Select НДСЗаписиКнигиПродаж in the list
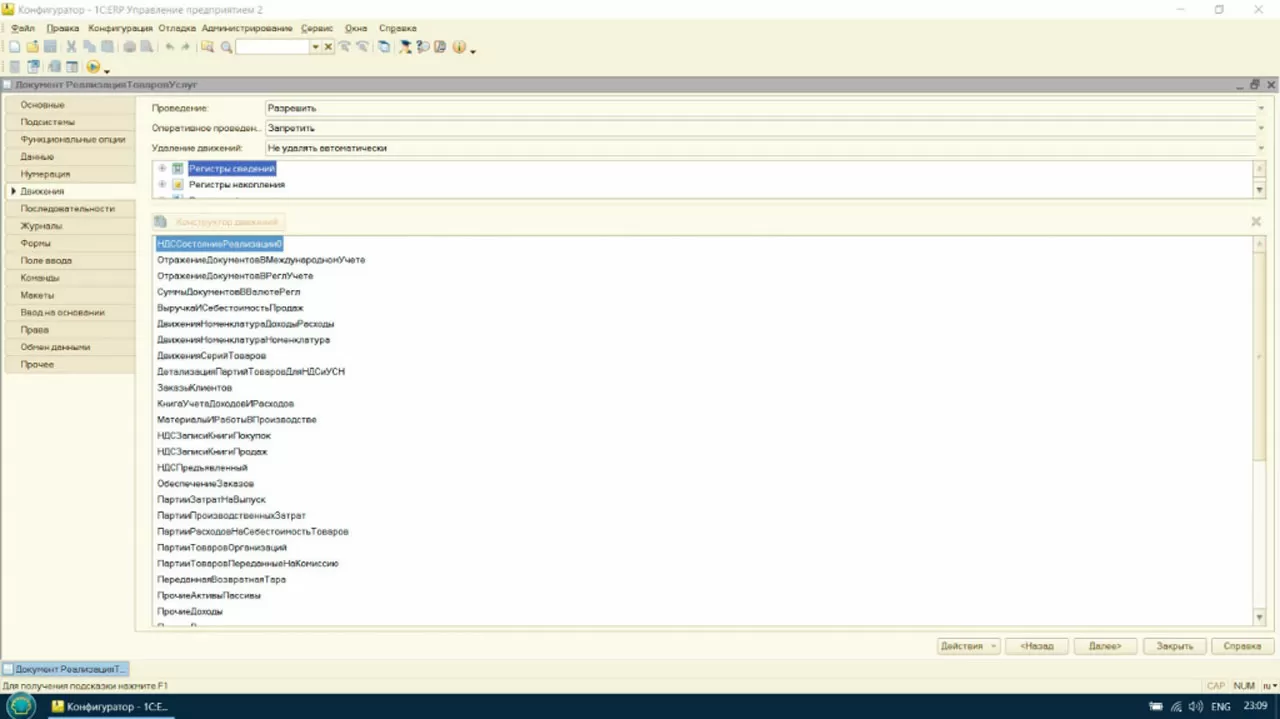 (x=212, y=451)
